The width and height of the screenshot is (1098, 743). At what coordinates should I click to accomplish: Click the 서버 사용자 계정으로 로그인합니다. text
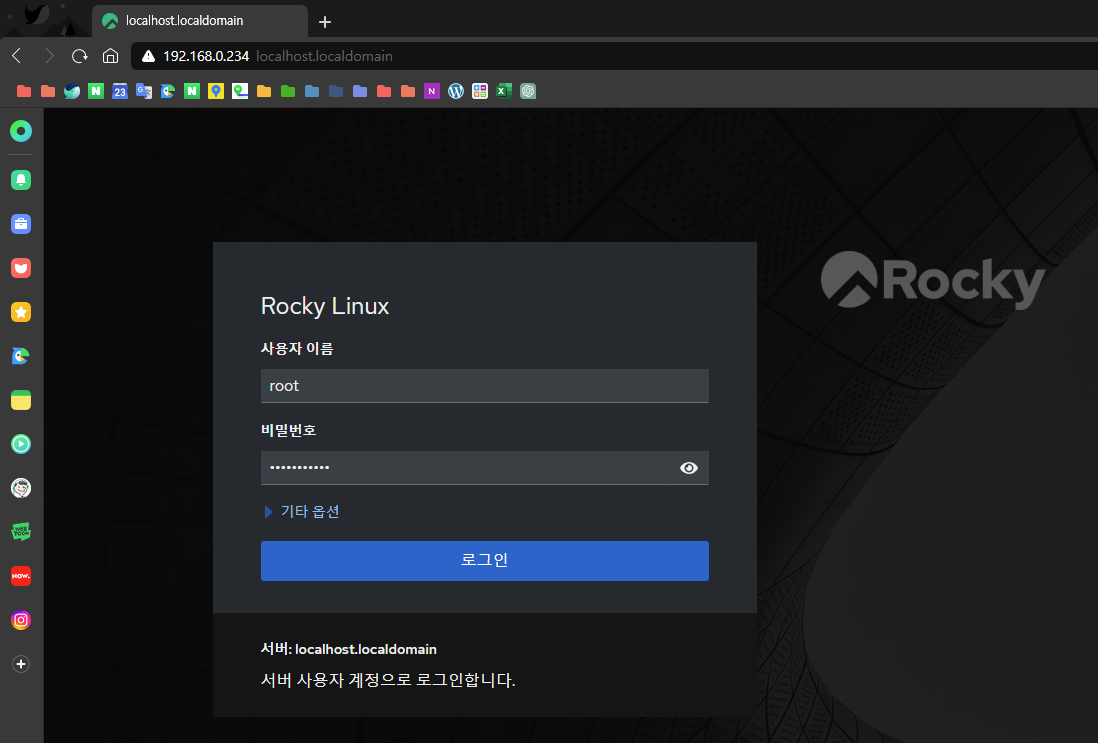click(388, 680)
